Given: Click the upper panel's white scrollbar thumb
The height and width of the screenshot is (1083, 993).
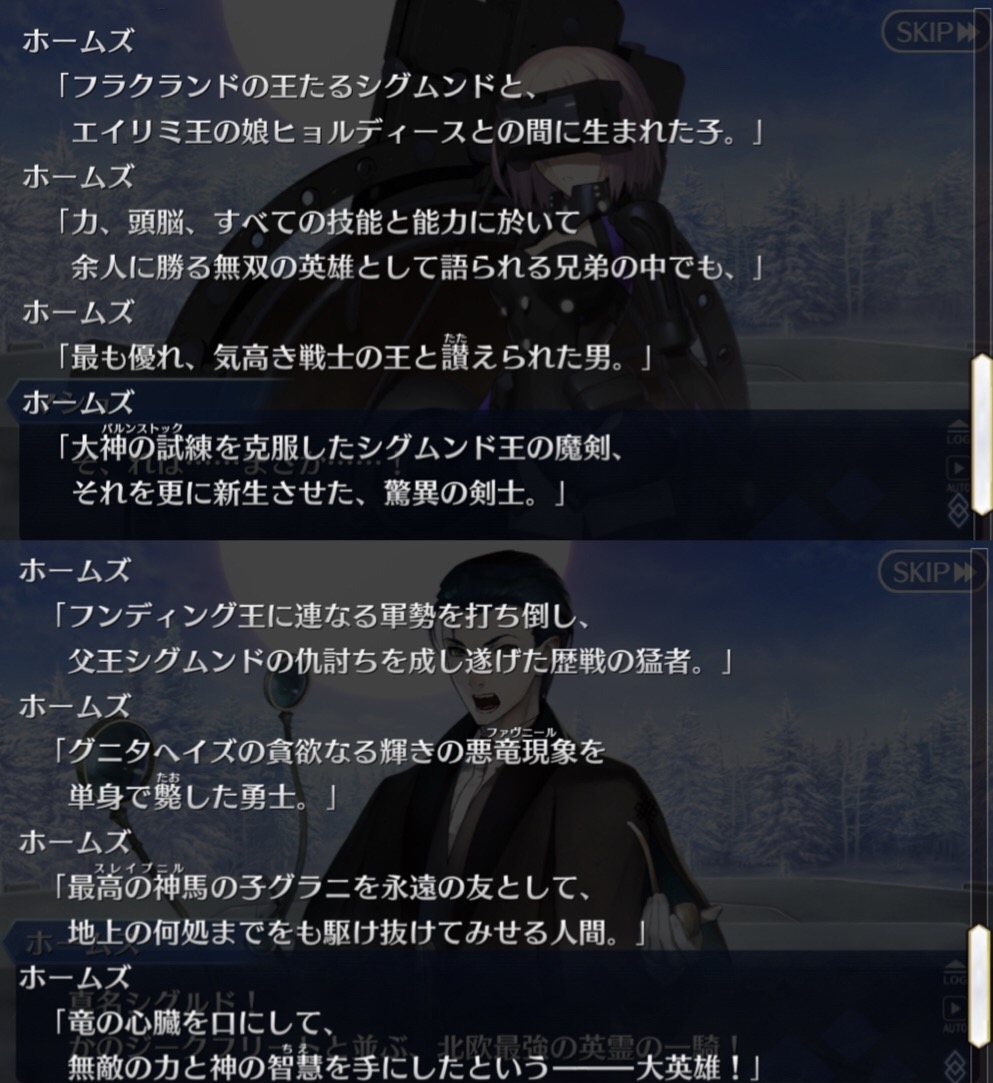Looking at the screenshot, I should [981, 436].
